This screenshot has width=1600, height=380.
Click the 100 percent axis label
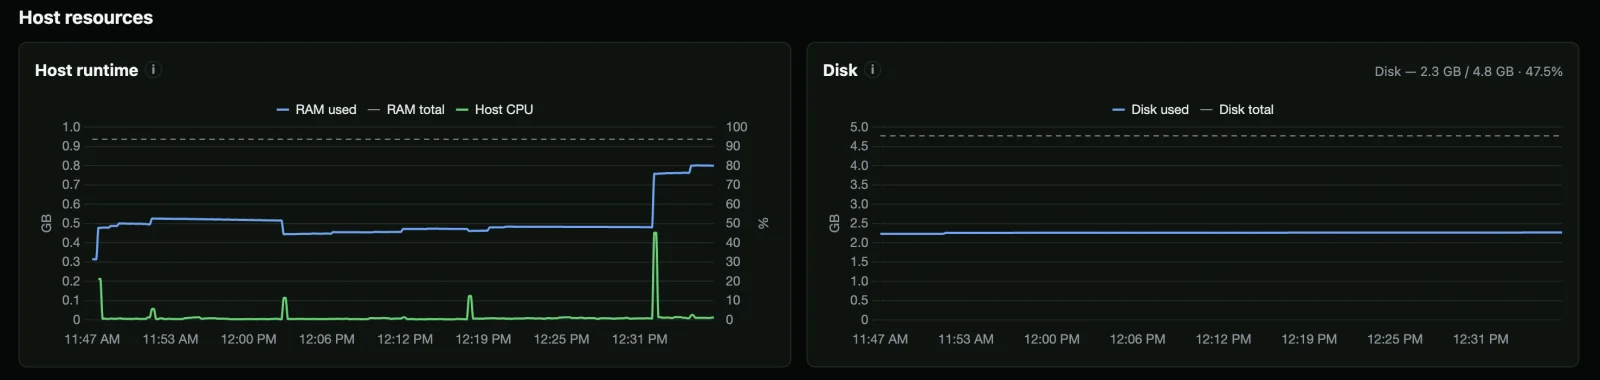pyautogui.click(x=737, y=127)
